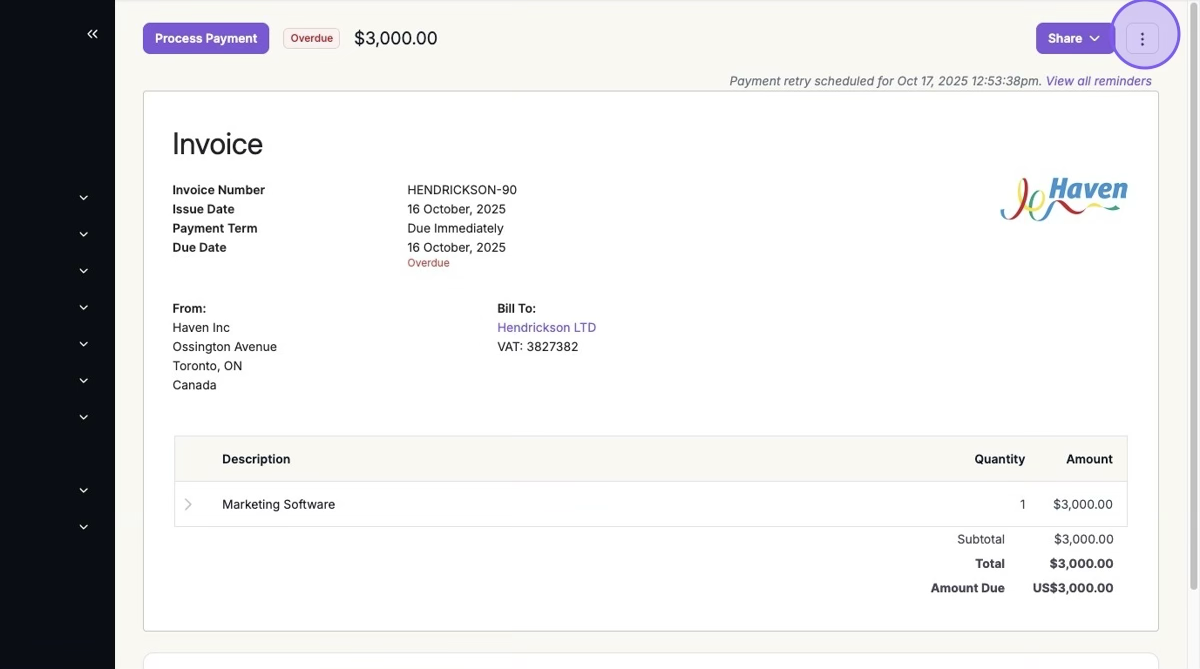Open the three-dot more options menu

click(x=1142, y=39)
